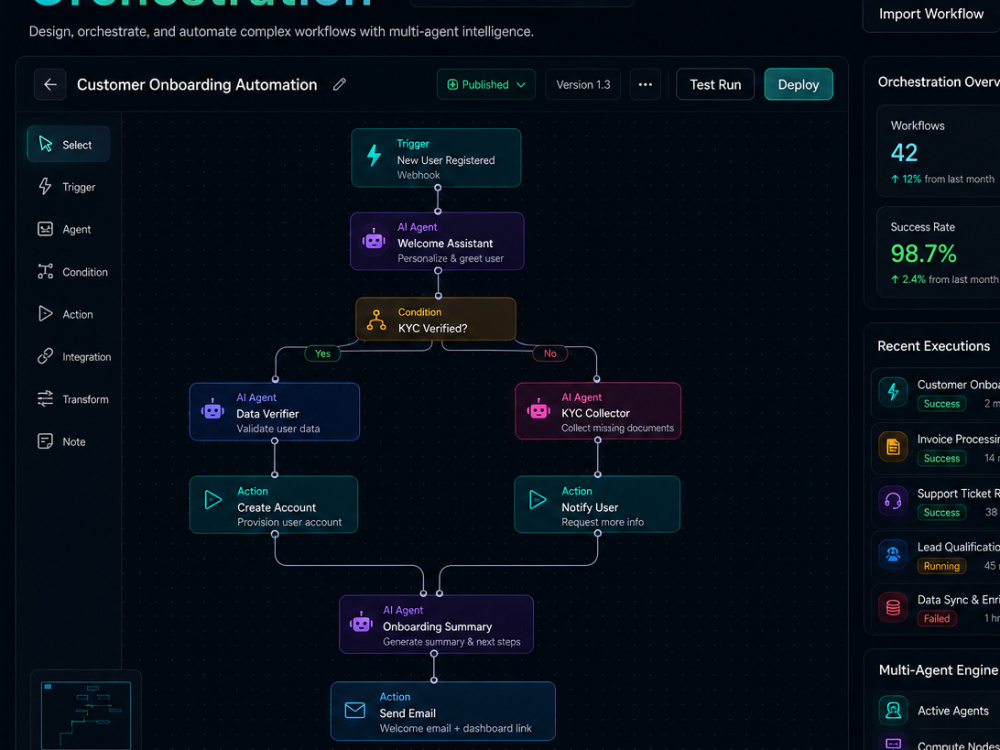Click branch icon on KYC Verified node

(376, 320)
